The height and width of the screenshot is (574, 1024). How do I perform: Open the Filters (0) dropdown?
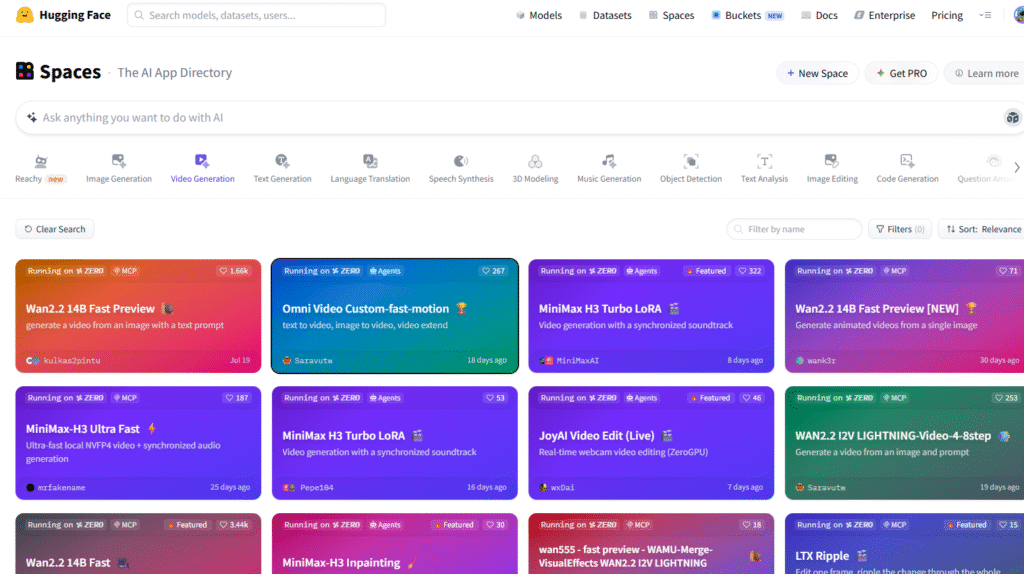(x=900, y=229)
